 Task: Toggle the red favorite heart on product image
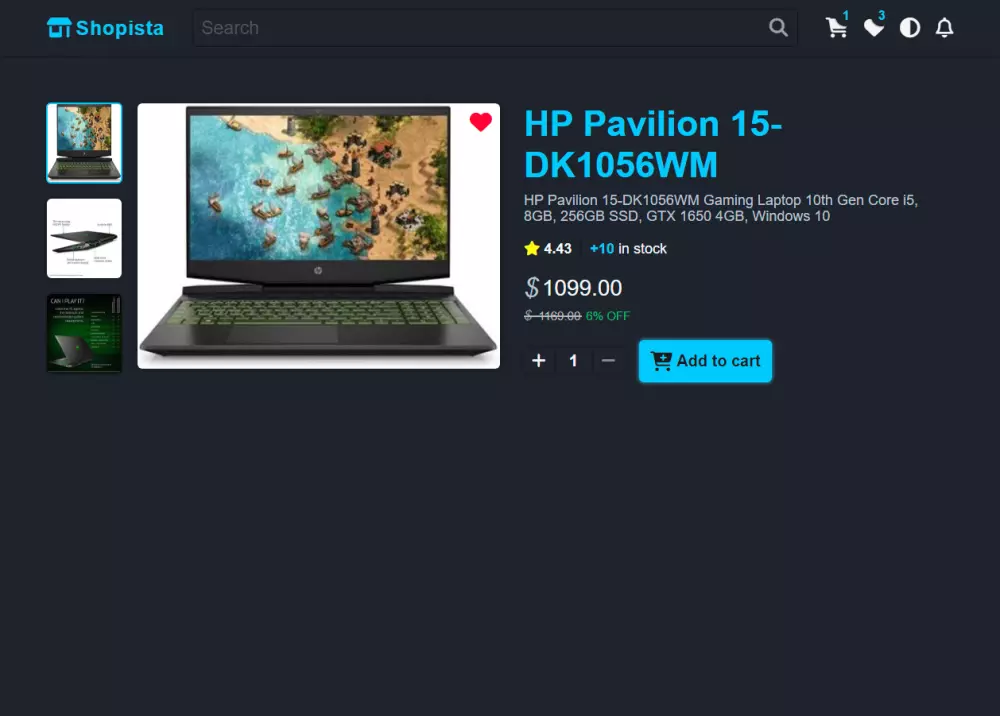(x=480, y=121)
